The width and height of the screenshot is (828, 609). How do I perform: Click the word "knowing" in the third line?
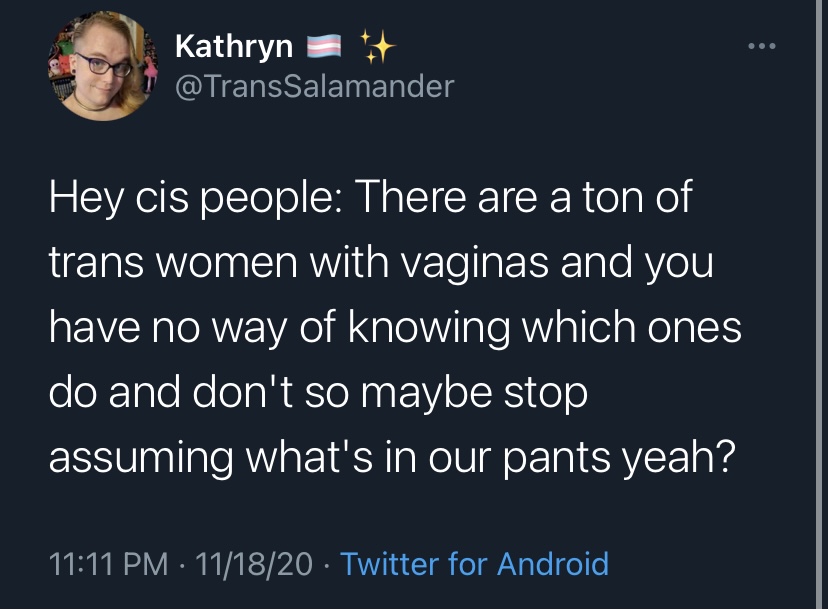pyautogui.click(x=428, y=329)
